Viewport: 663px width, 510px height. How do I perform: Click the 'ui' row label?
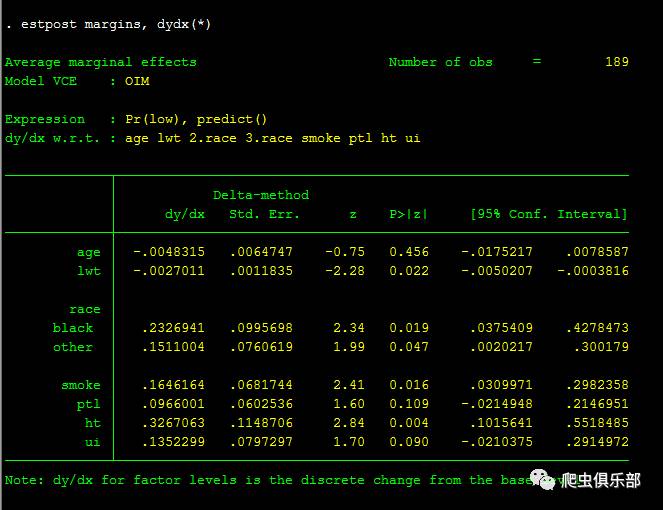93,442
